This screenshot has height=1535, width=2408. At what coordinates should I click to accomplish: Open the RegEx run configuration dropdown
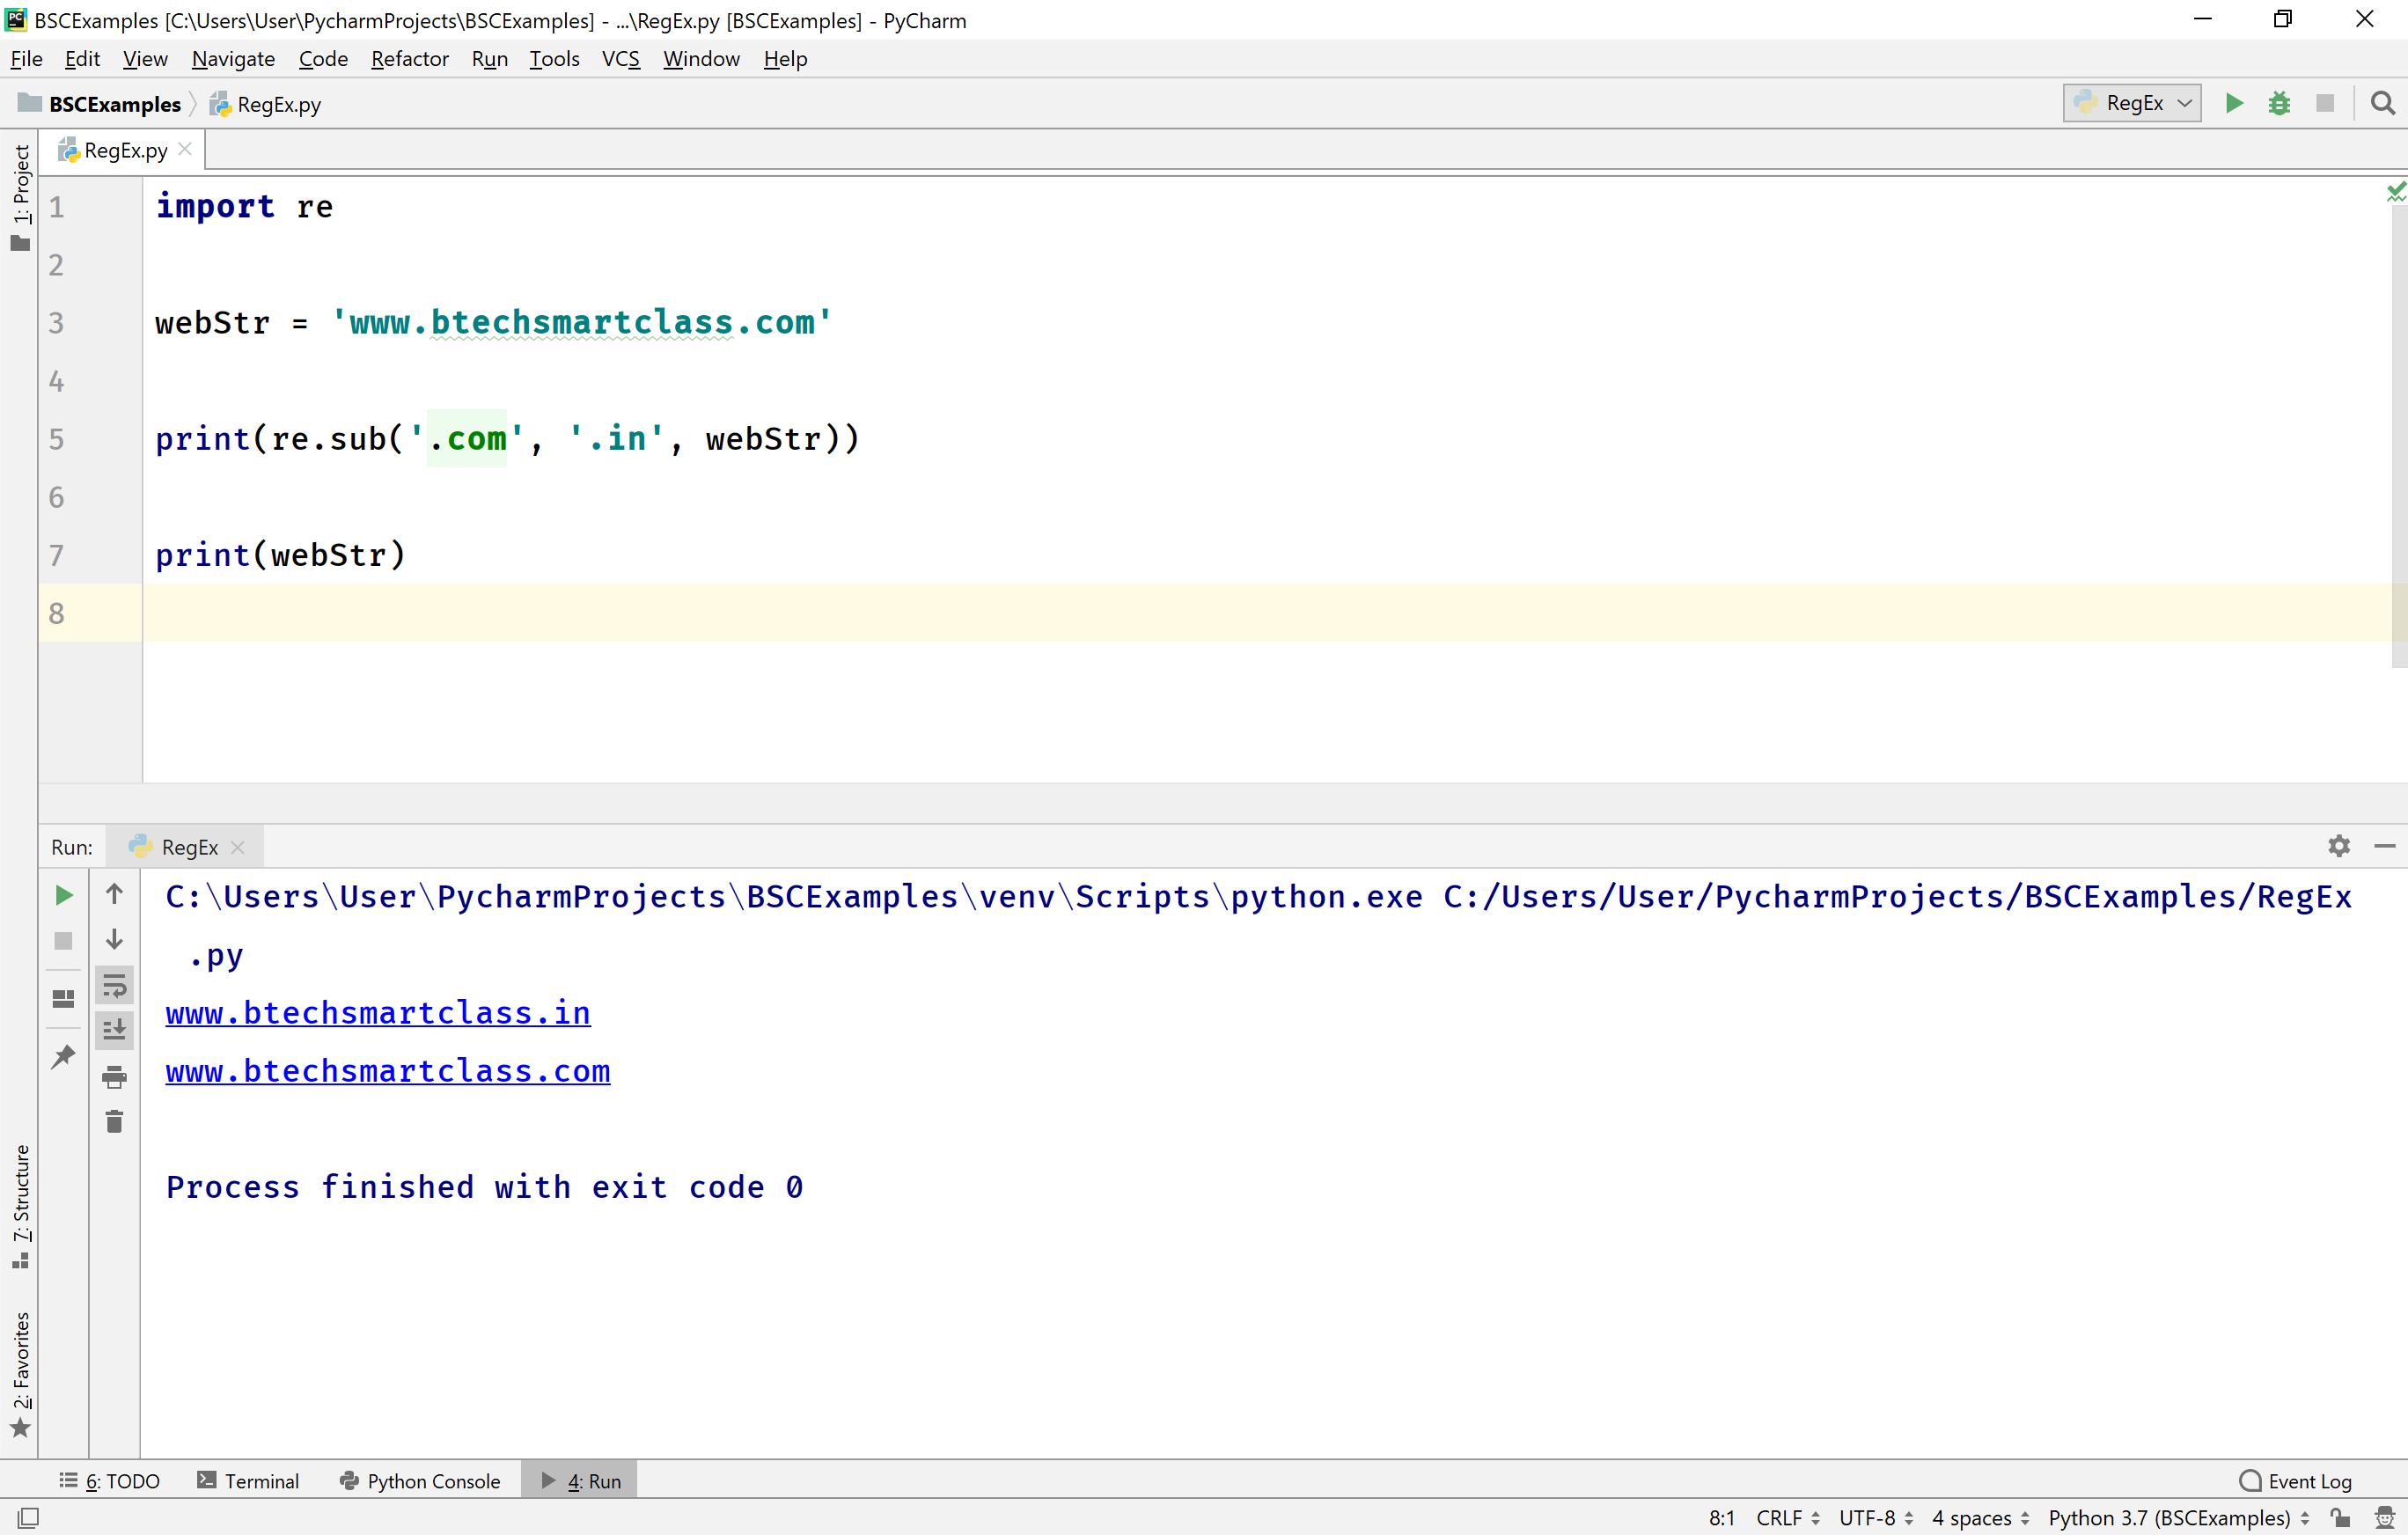click(x=2131, y=103)
